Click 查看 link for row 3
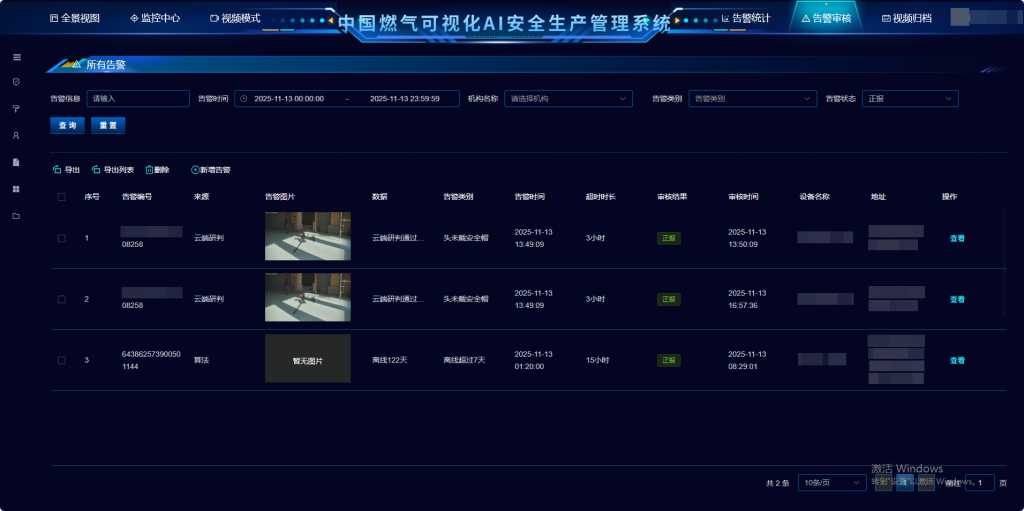Image resolution: width=1024 pixels, height=511 pixels. (x=957, y=360)
